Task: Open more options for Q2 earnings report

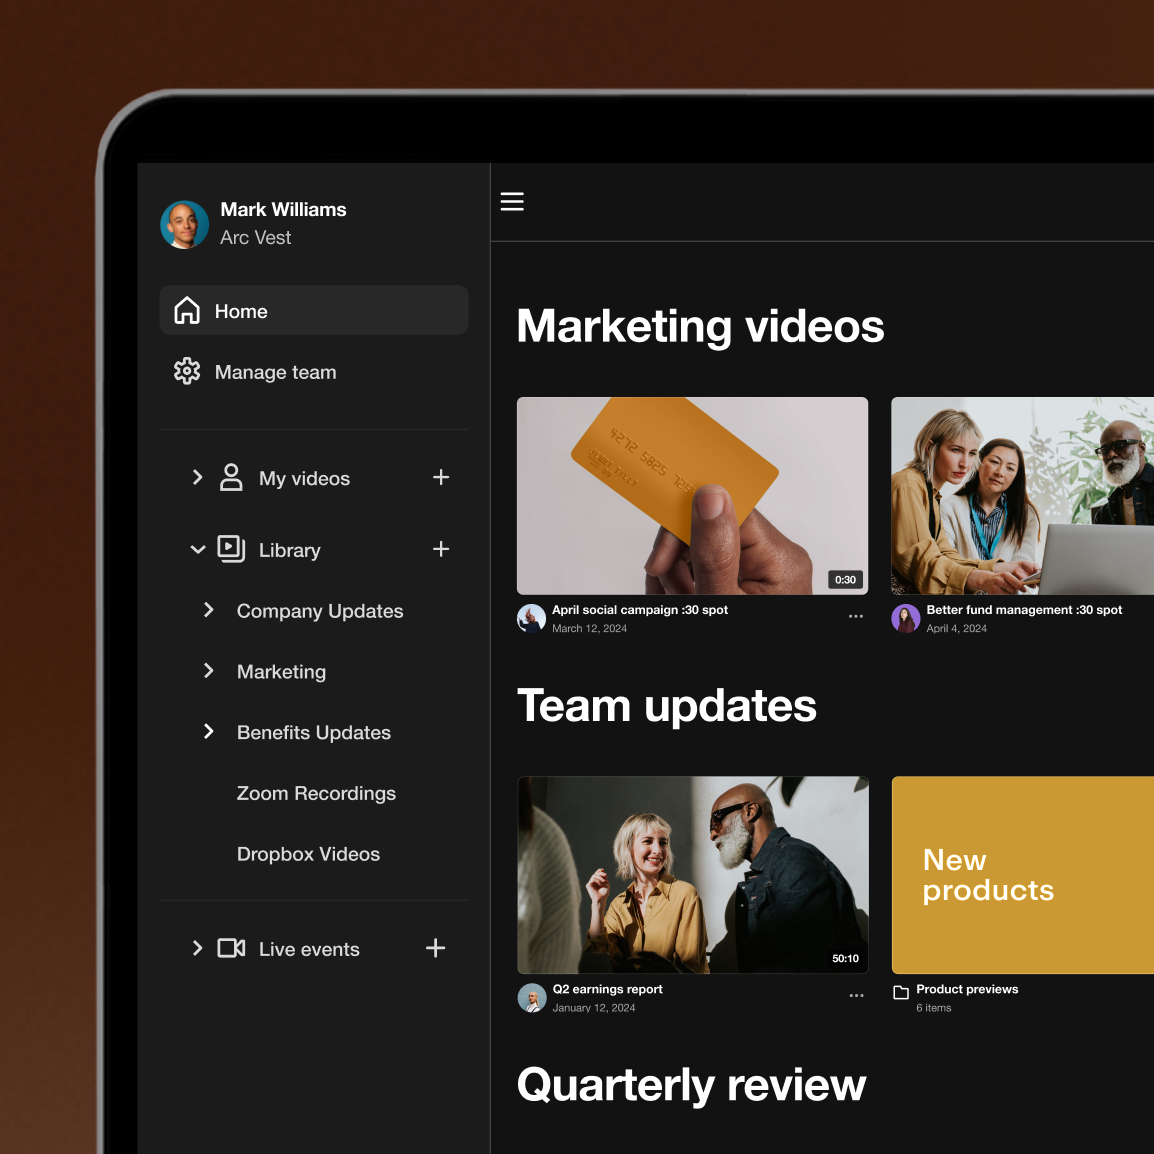Action: (856, 996)
